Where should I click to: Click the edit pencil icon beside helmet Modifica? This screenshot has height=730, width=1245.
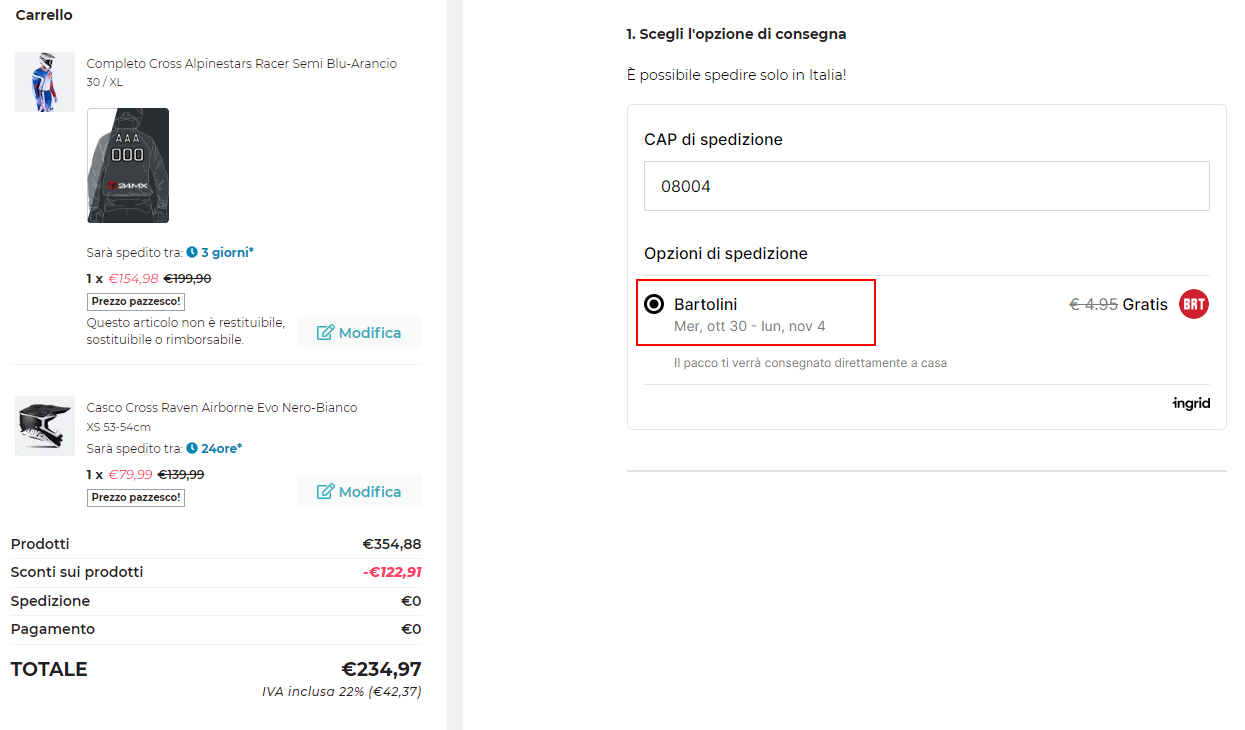325,491
